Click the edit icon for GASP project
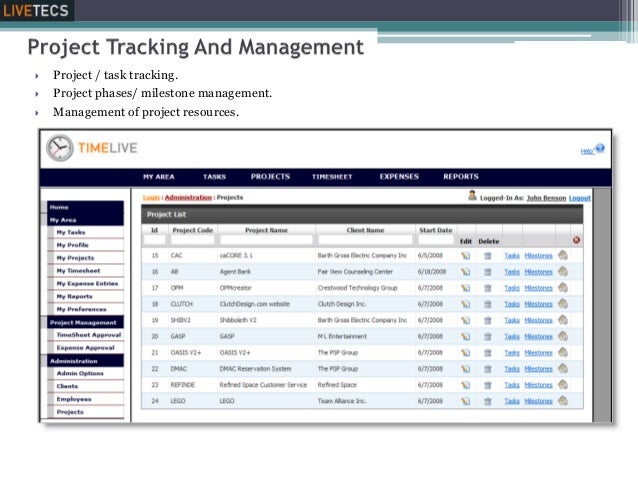 coord(465,336)
